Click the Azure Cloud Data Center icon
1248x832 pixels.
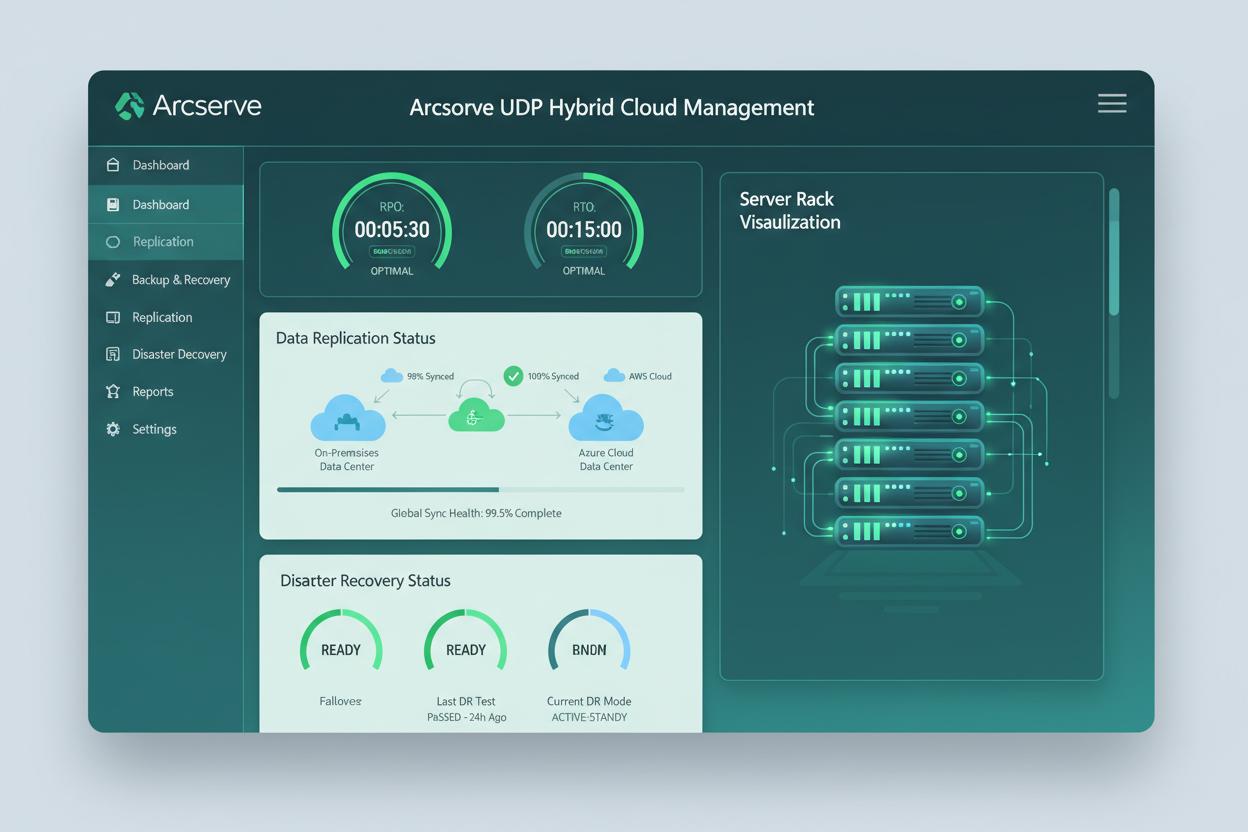coord(606,418)
